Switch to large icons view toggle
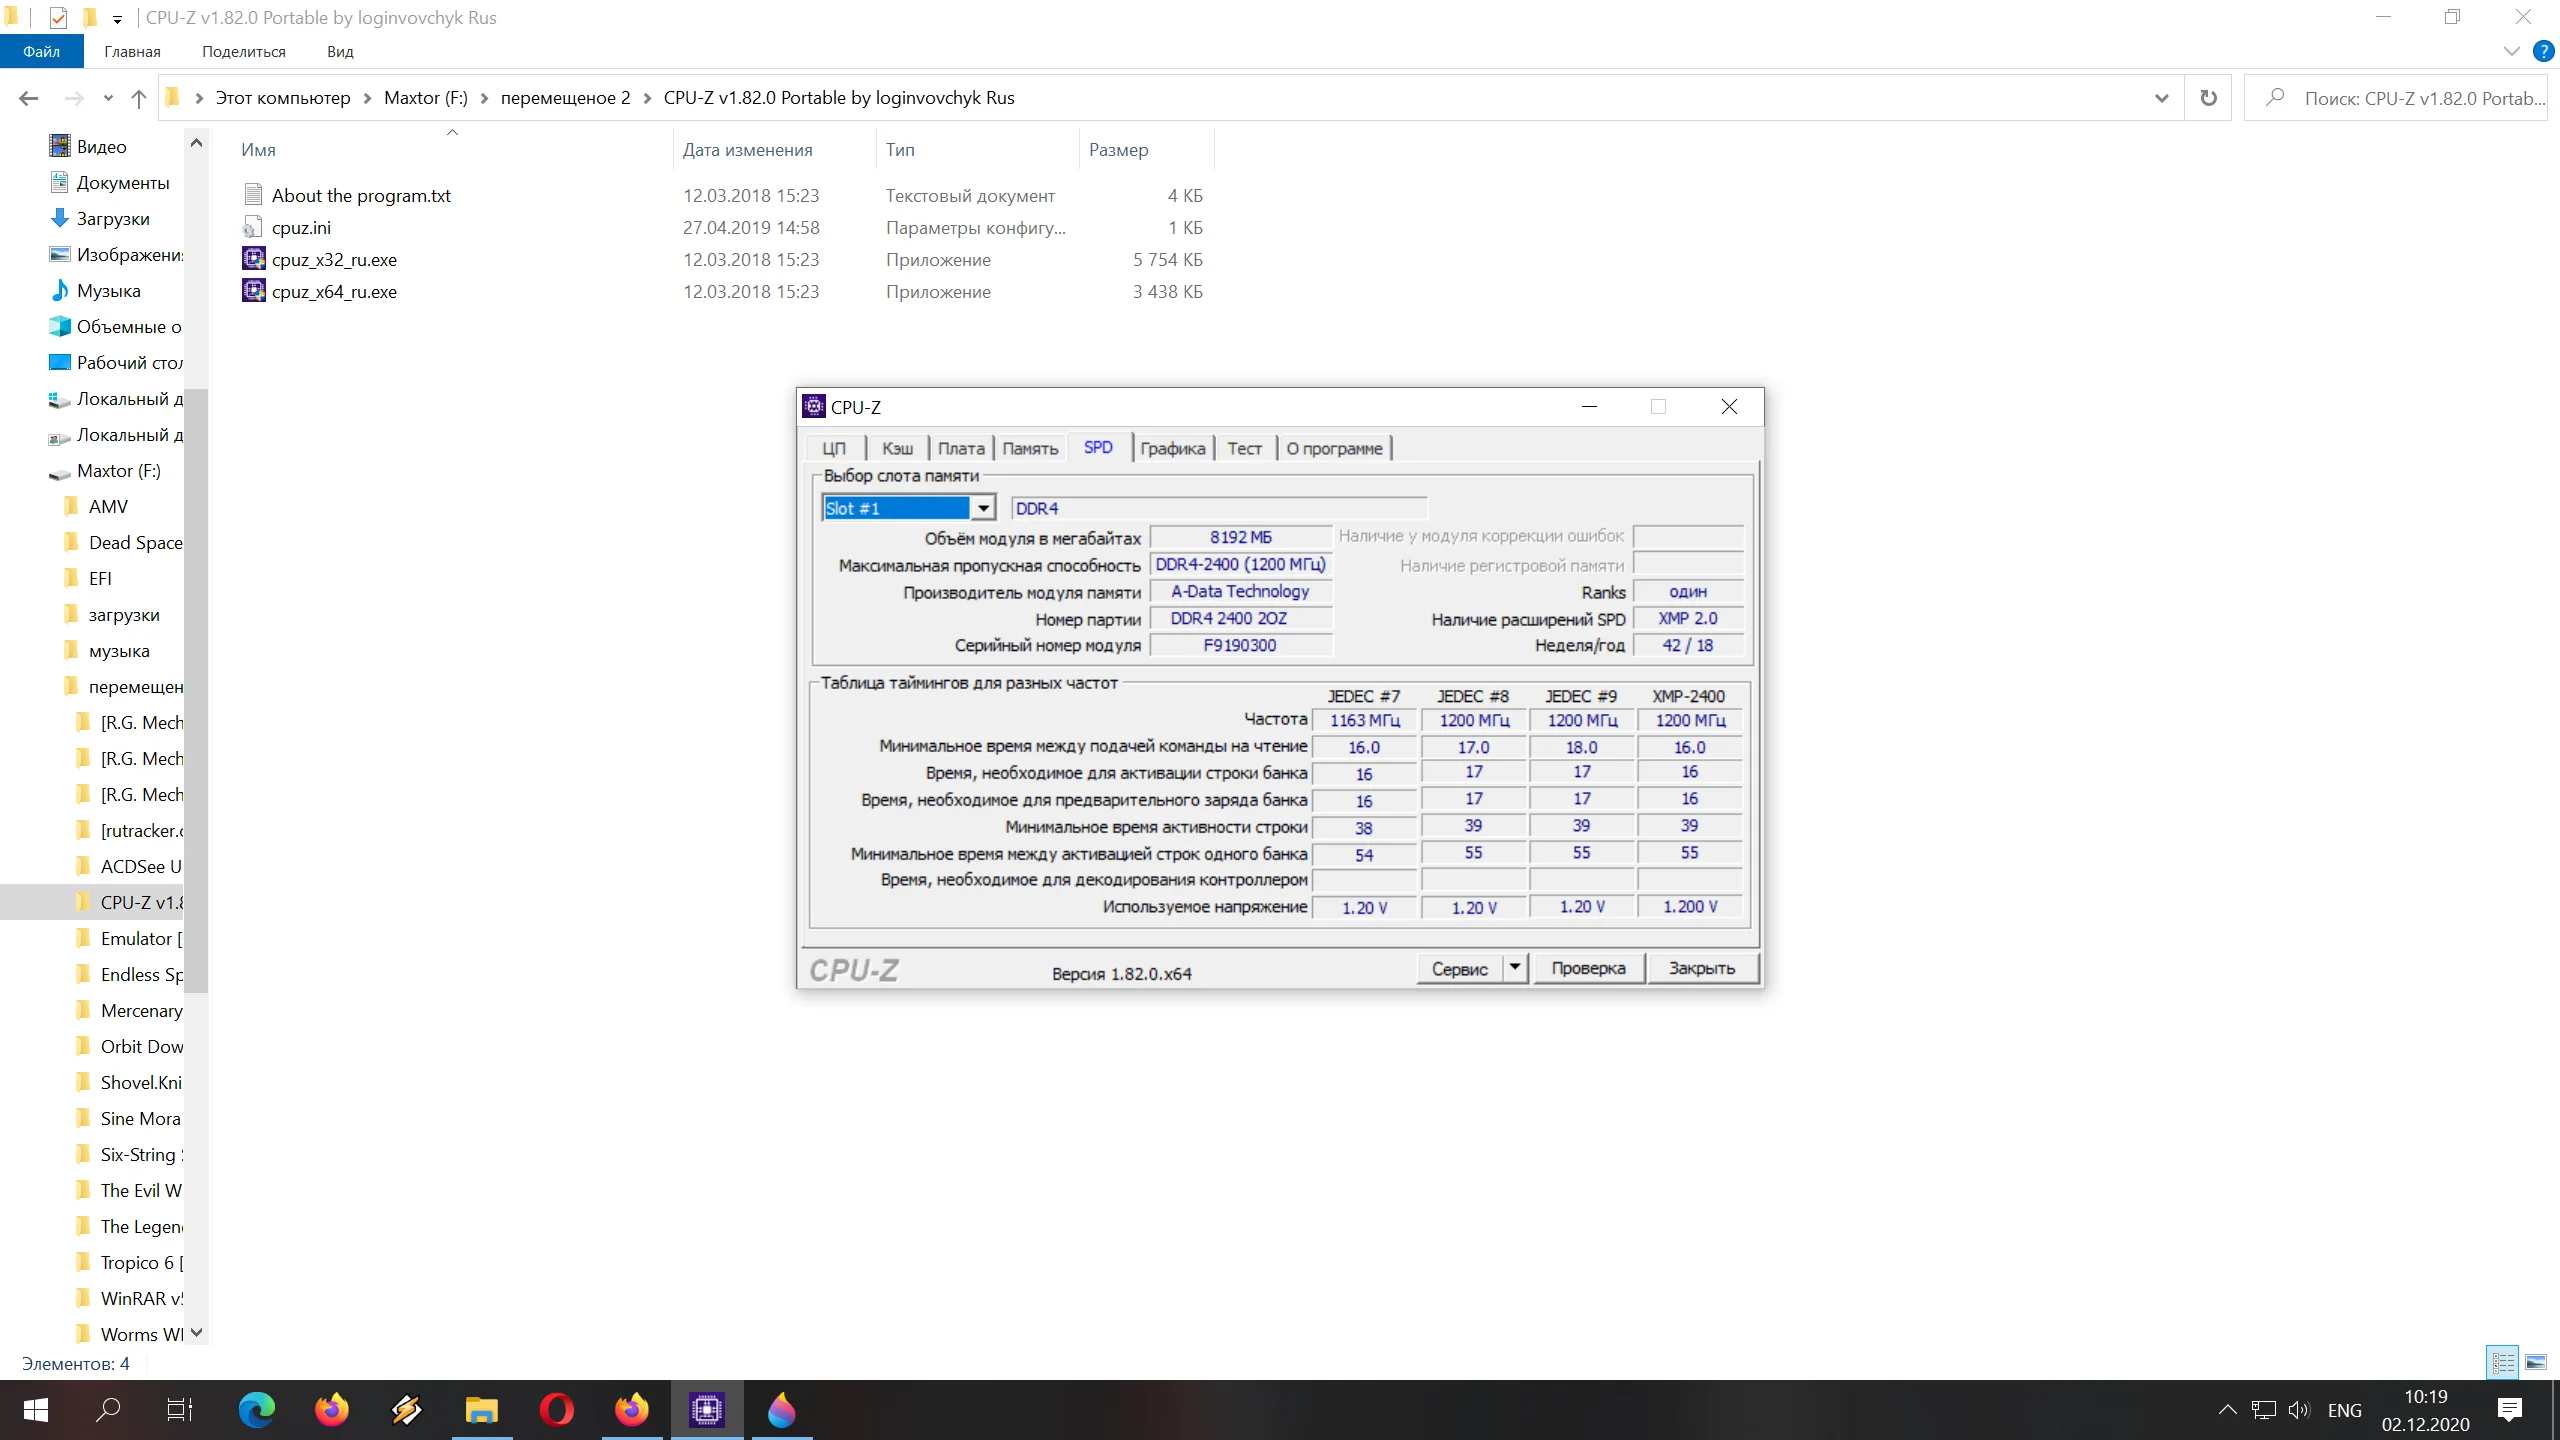Image resolution: width=2560 pixels, height=1440 pixels. [2536, 1362]
